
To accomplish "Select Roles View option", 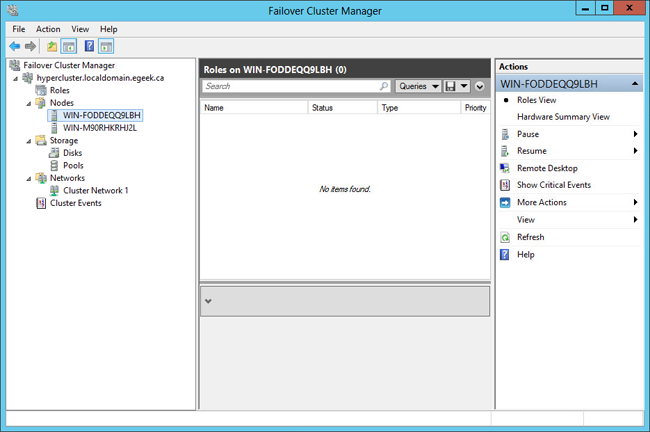I will pos(536,100).
